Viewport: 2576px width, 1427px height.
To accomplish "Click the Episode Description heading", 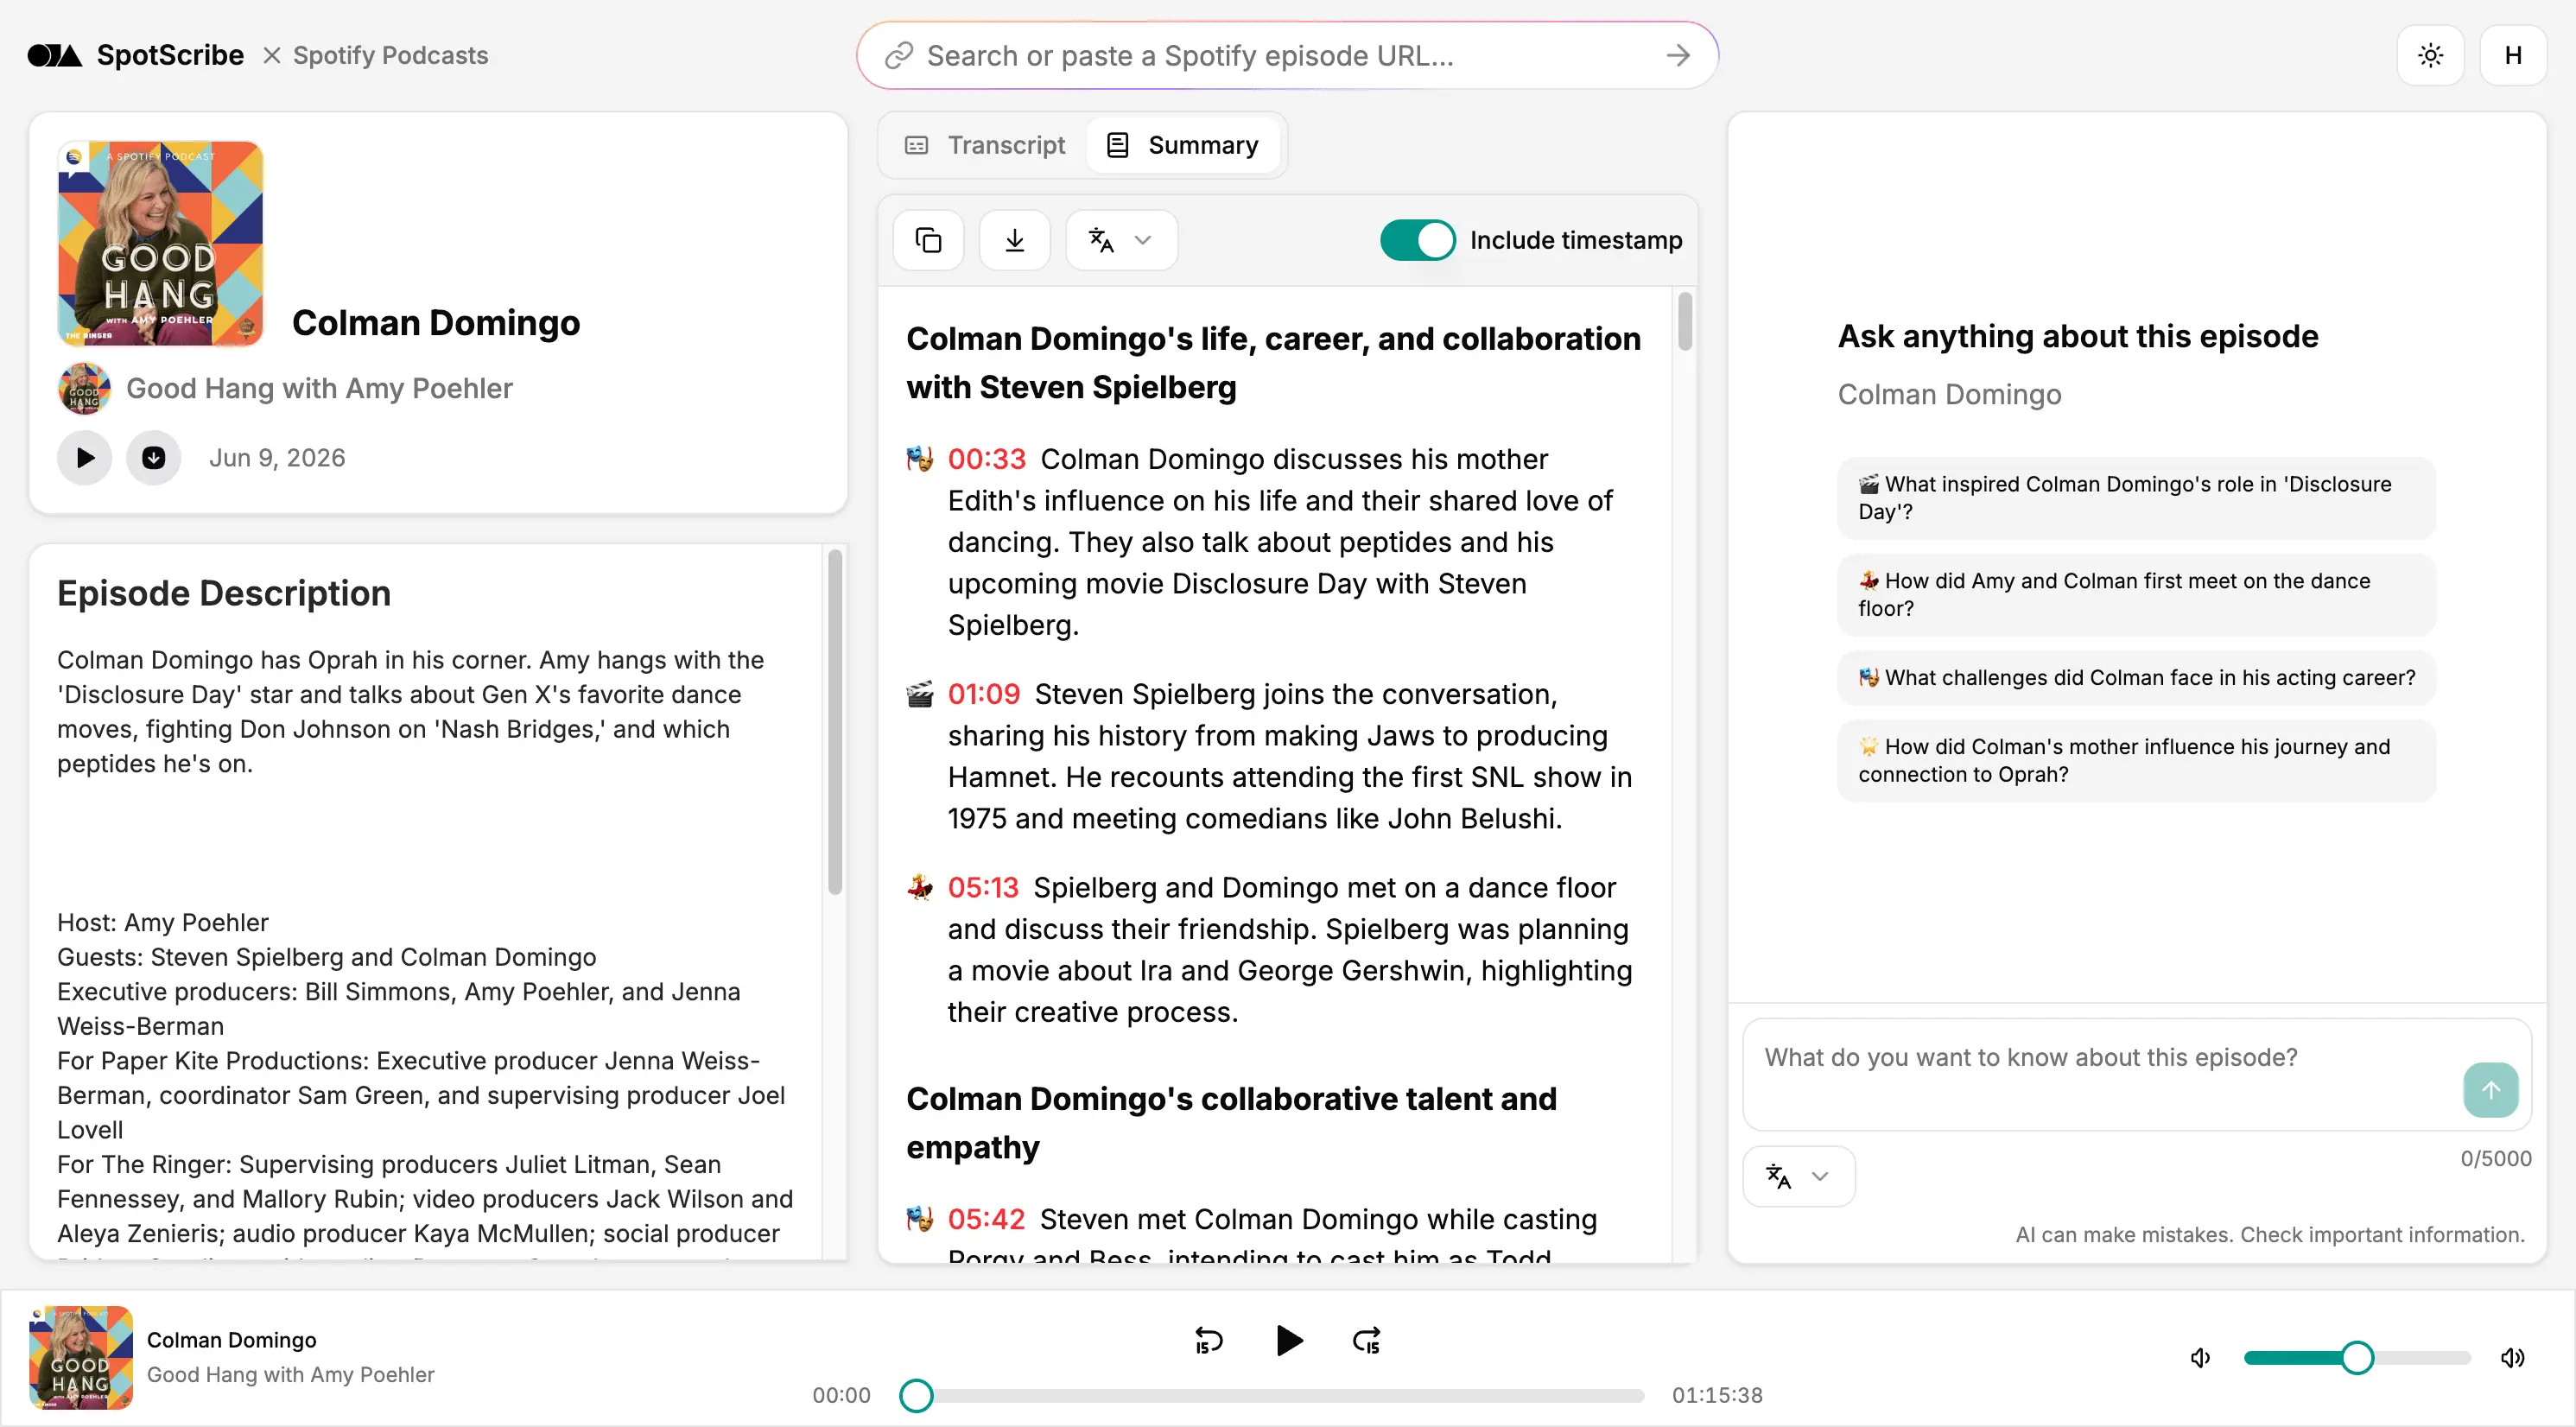I will (224, 593).
